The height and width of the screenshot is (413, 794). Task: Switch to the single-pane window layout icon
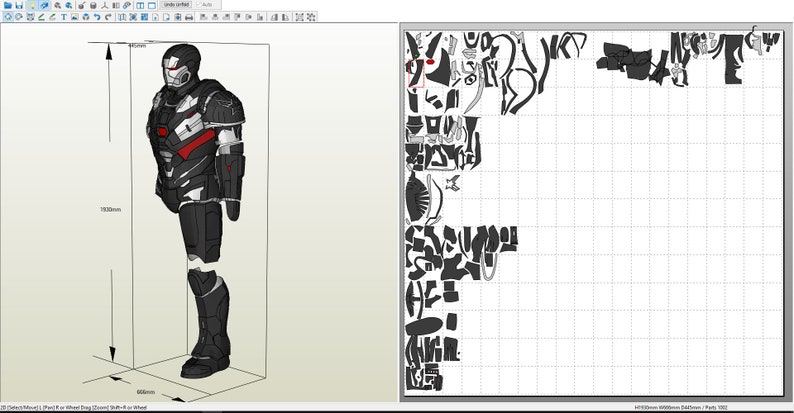(152, 5)
